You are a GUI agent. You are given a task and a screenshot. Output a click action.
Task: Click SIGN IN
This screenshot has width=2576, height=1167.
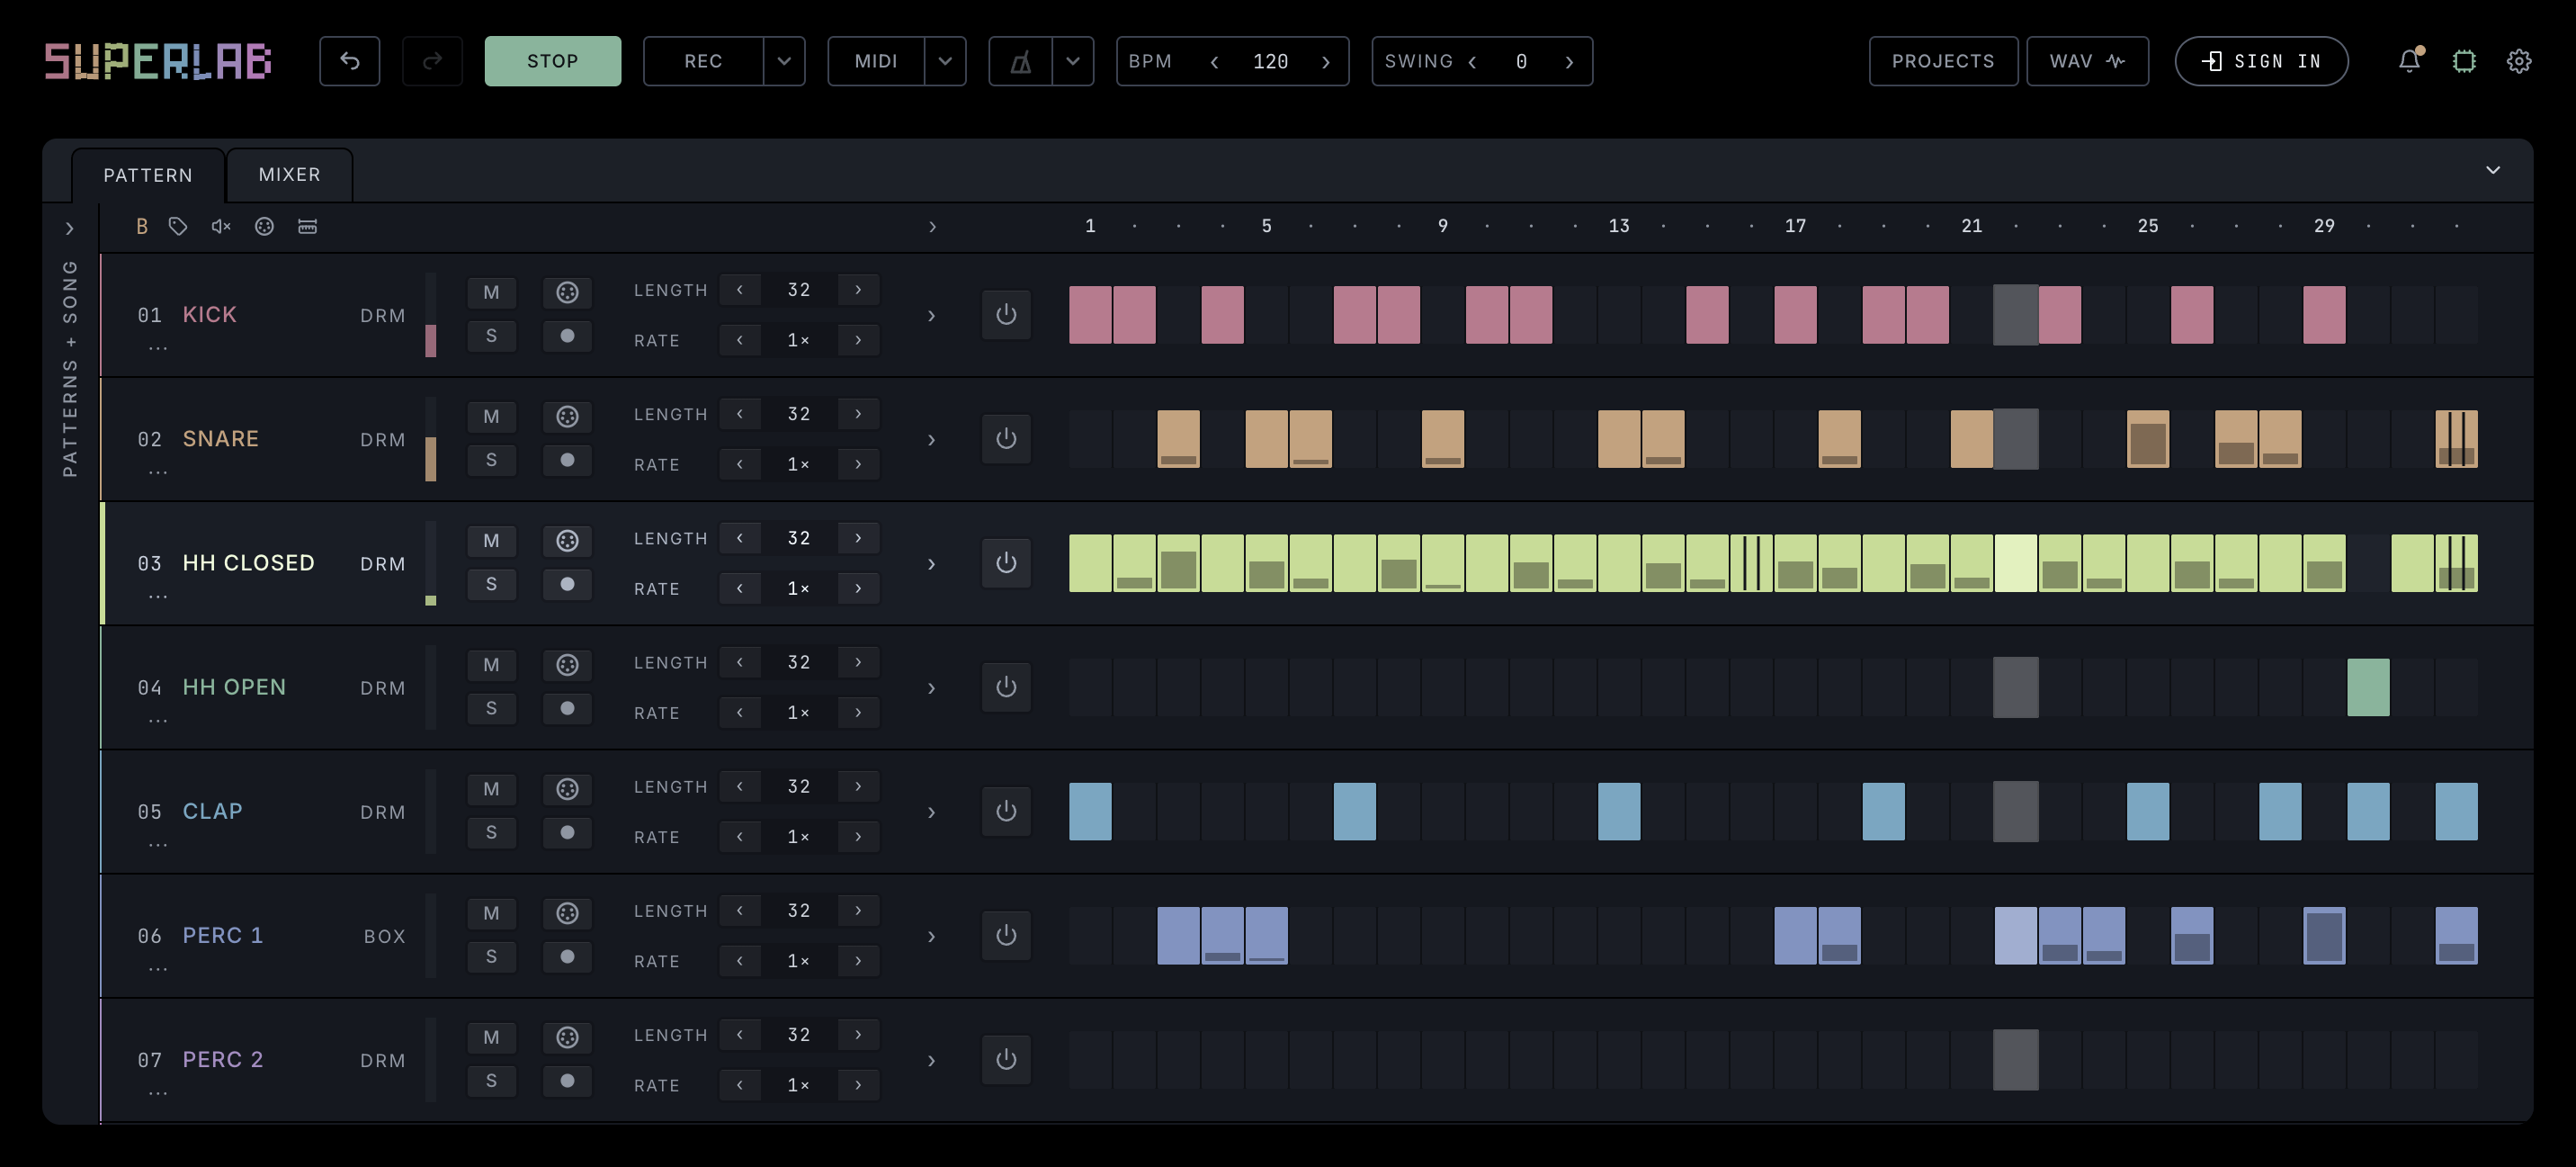point(2261,61)
